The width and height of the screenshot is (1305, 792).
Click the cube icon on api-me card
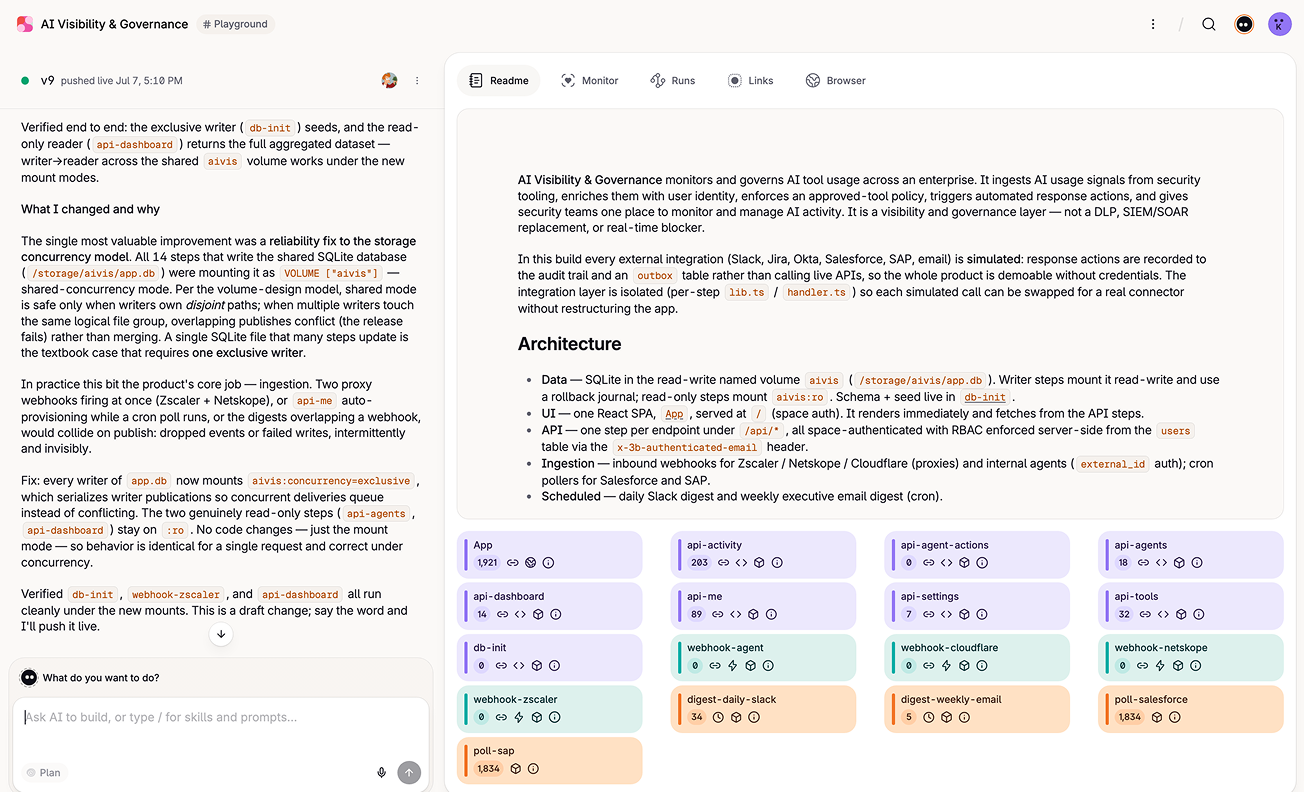[754, 614]
